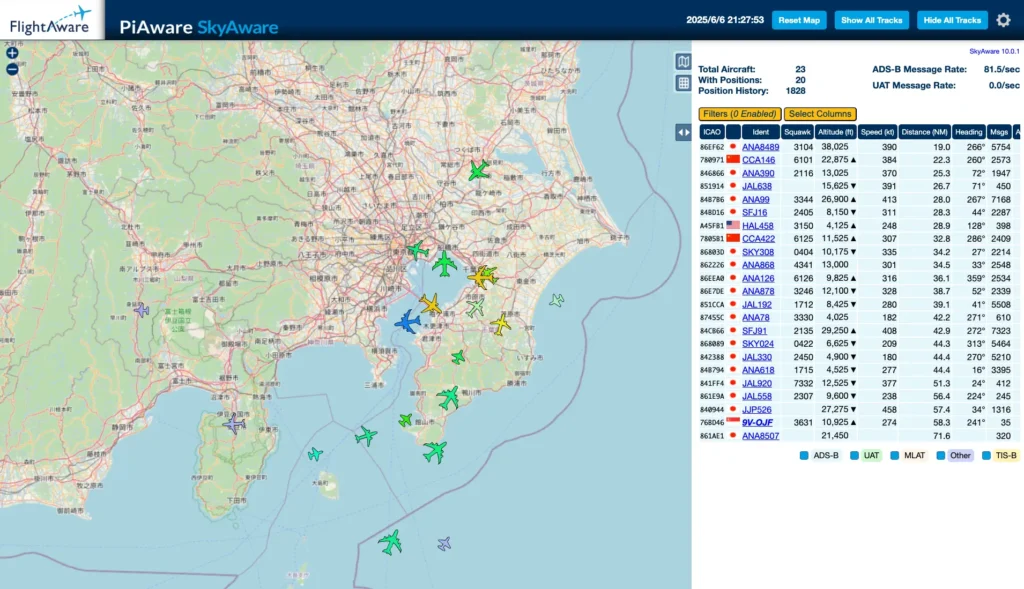Click the US flag in the HAL458 row

[733, 225]
